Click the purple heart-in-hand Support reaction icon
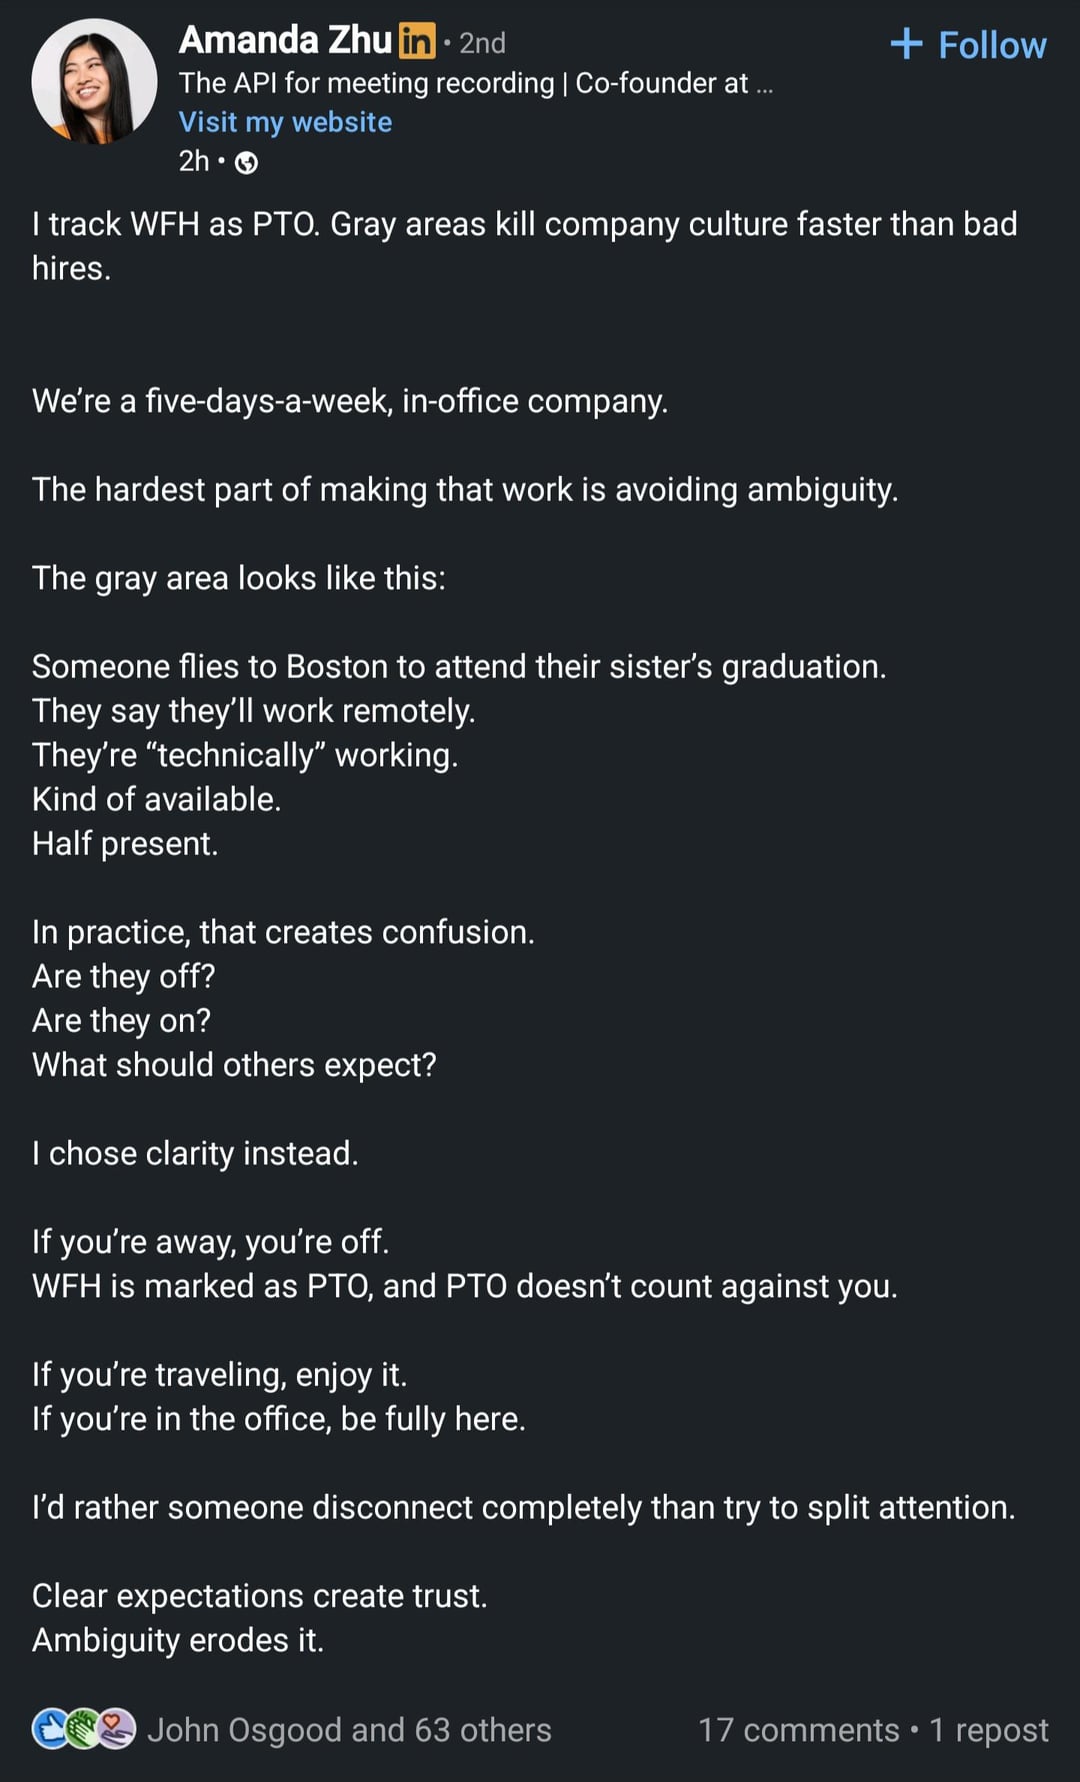Viewport: 1080px width, 1782px height. [x=117, y=1728]
